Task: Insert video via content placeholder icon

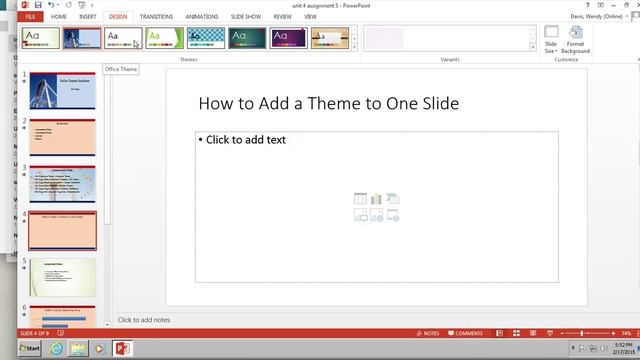Action: tap(393, 215)
